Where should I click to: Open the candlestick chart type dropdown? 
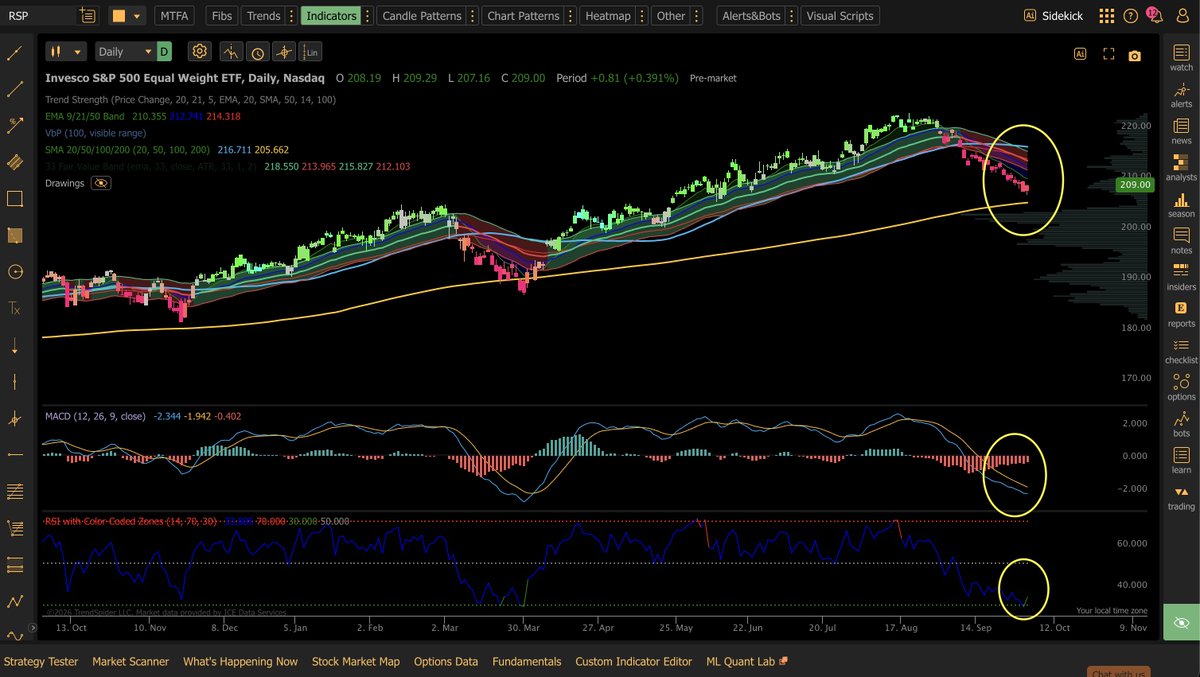coord(66,51)
